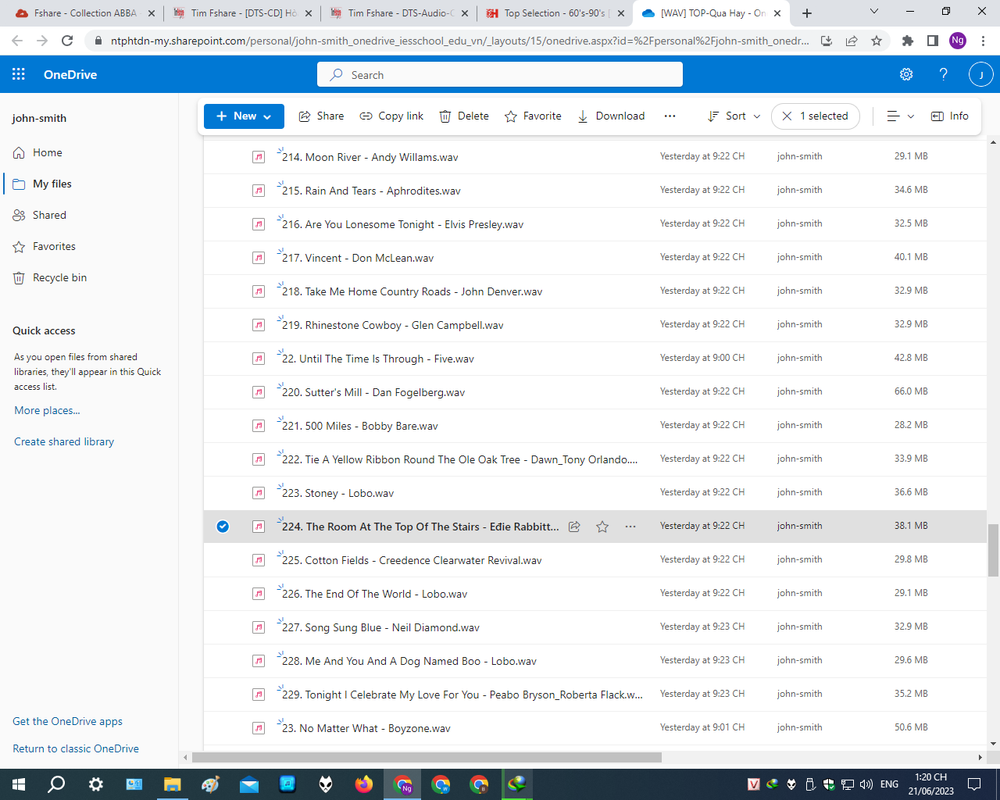Open the OneDrive app launcher grid

coord(18,74)
